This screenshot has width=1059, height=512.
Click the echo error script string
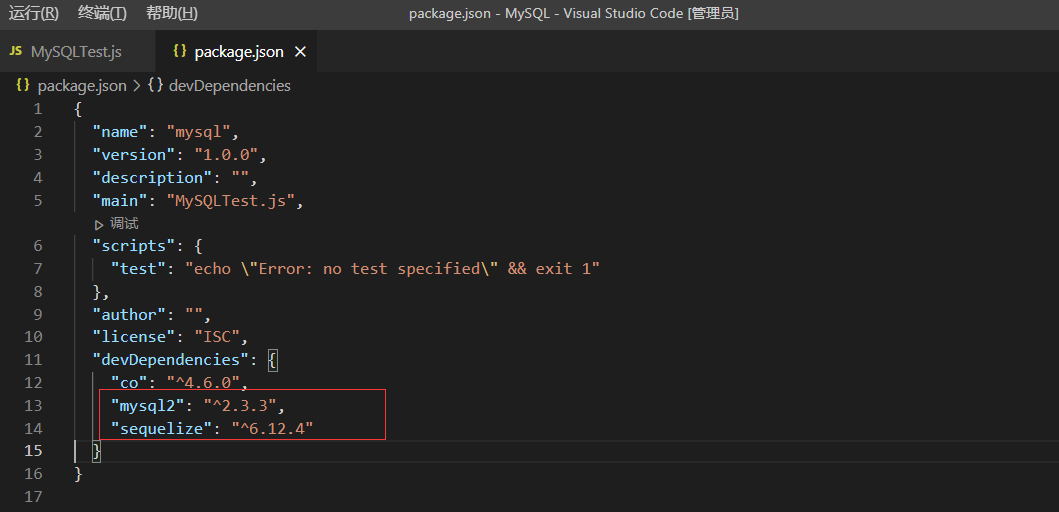coord(393,269)
